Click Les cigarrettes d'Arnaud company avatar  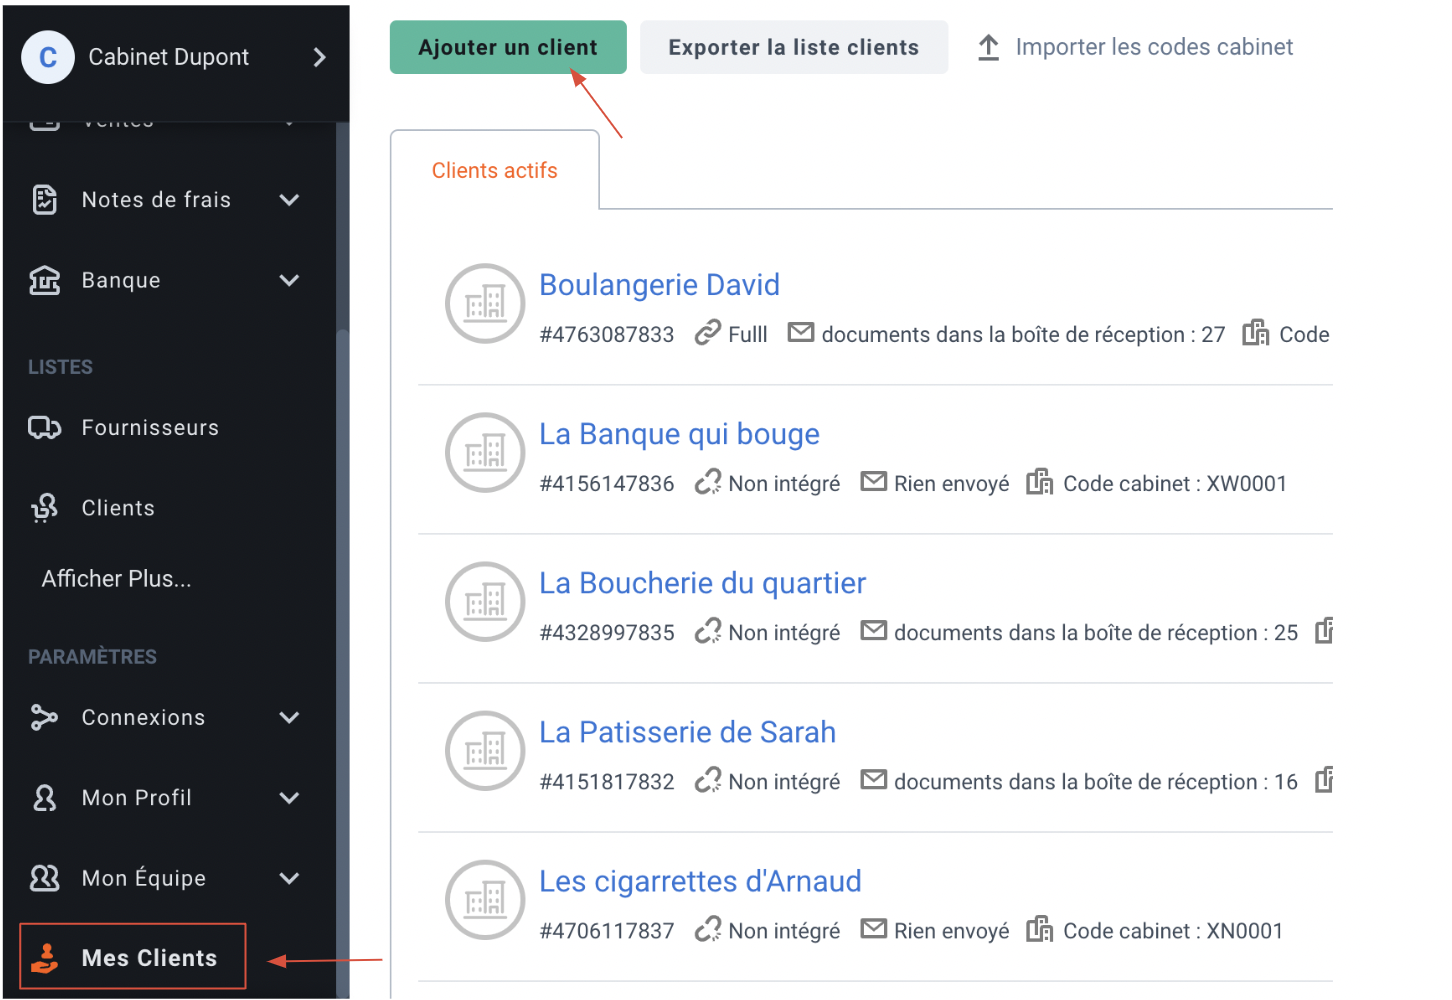click(x=485, y=900)
